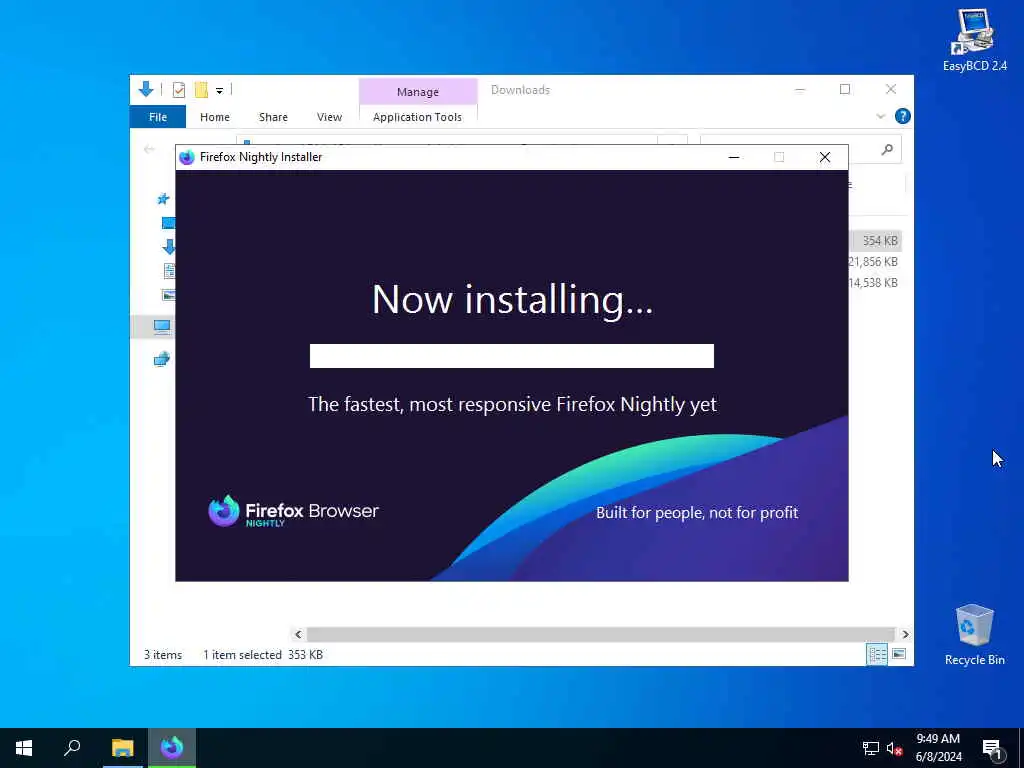The width and height of the screenshot is (1024, 768).
Task: Open the Application Tools tab
Action: pos(417,117)
